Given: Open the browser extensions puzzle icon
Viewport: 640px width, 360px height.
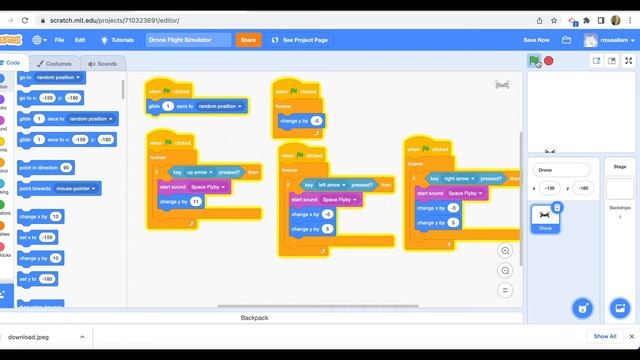Looking at the screenshot, I should (587, 20).
